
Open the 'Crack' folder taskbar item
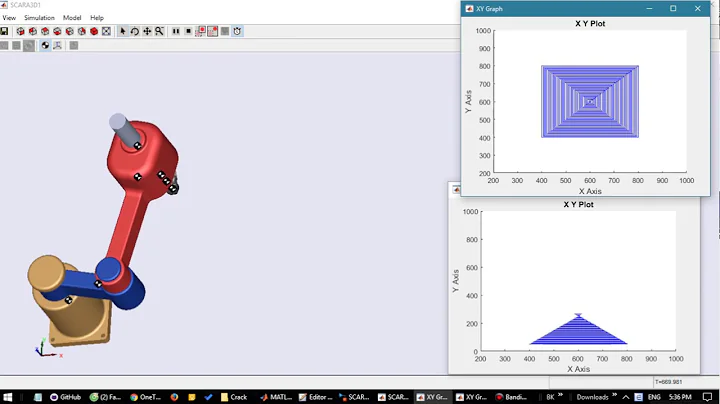233,397
